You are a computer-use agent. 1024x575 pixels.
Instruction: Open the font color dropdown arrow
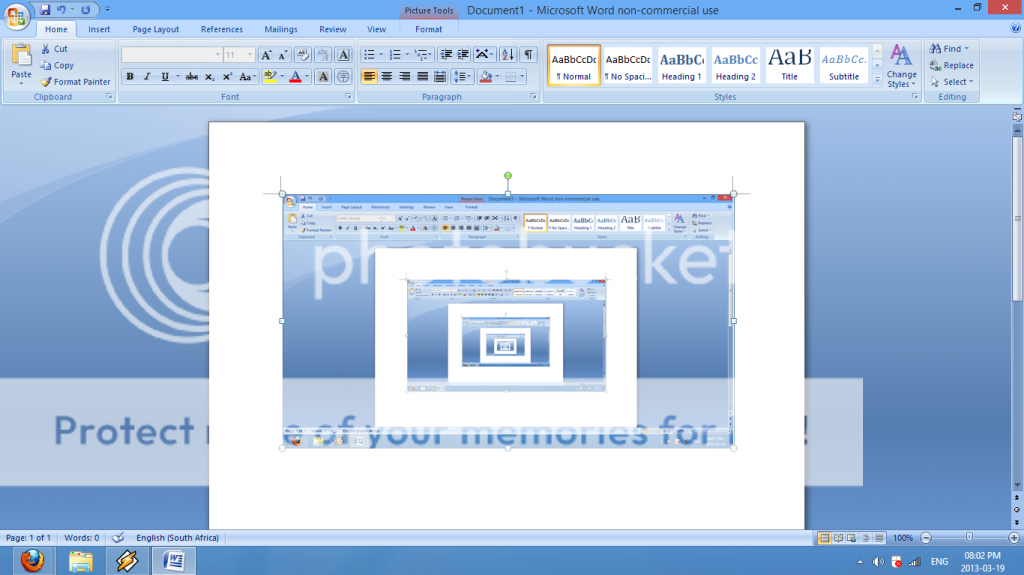tap(307, 76)
